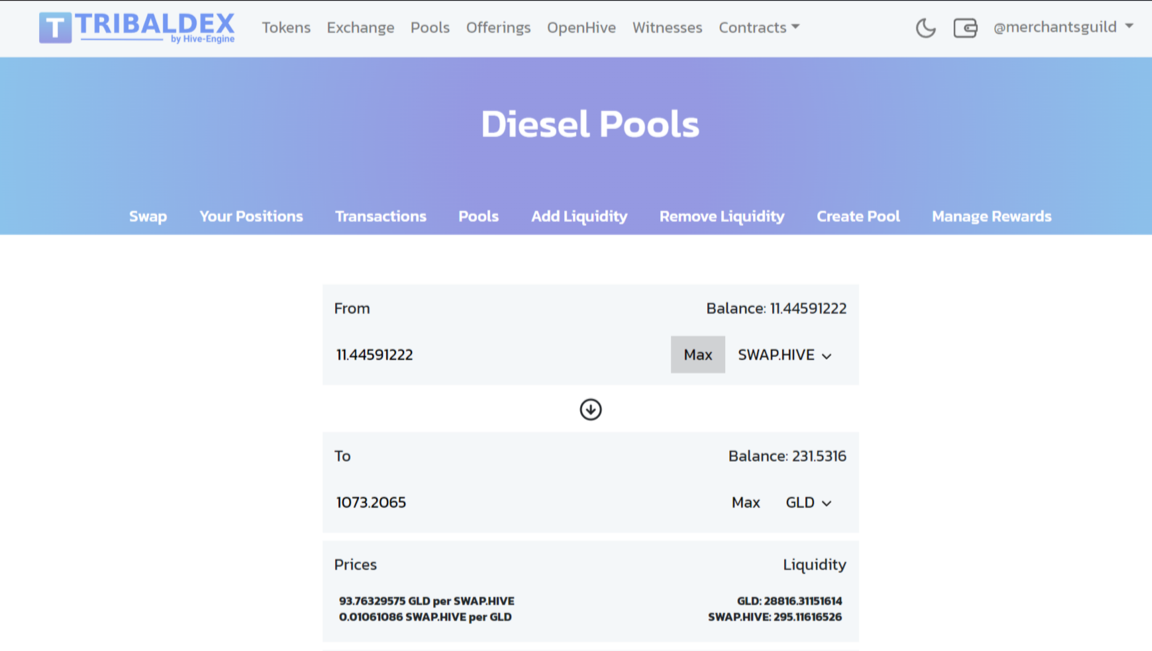This screenshot has height=651, width=1152.
Task: Open the SWAP.HIVE token selector
Action: (784, 355)
